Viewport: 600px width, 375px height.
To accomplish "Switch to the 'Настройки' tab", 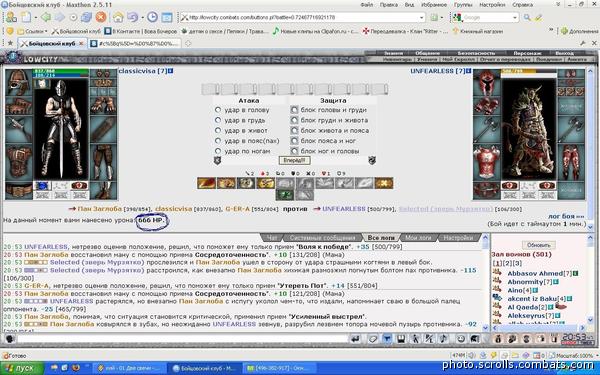I will pos(459,238).
